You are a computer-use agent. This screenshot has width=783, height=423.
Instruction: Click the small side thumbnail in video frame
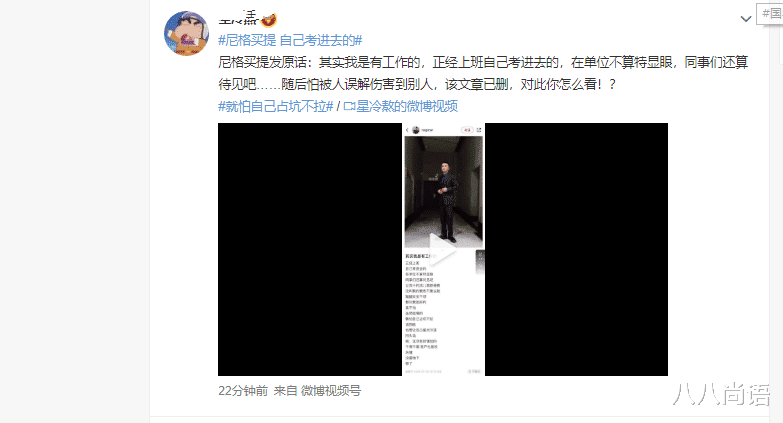(x=480, y=262)
